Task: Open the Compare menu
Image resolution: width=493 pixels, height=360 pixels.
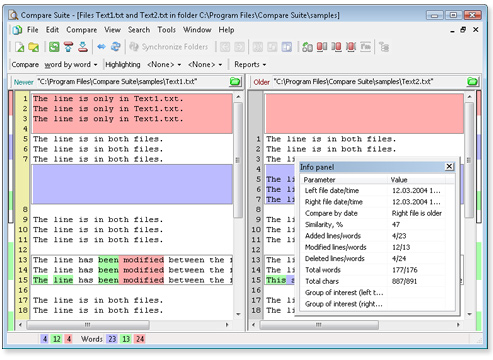Action: (x=82, y=30)
